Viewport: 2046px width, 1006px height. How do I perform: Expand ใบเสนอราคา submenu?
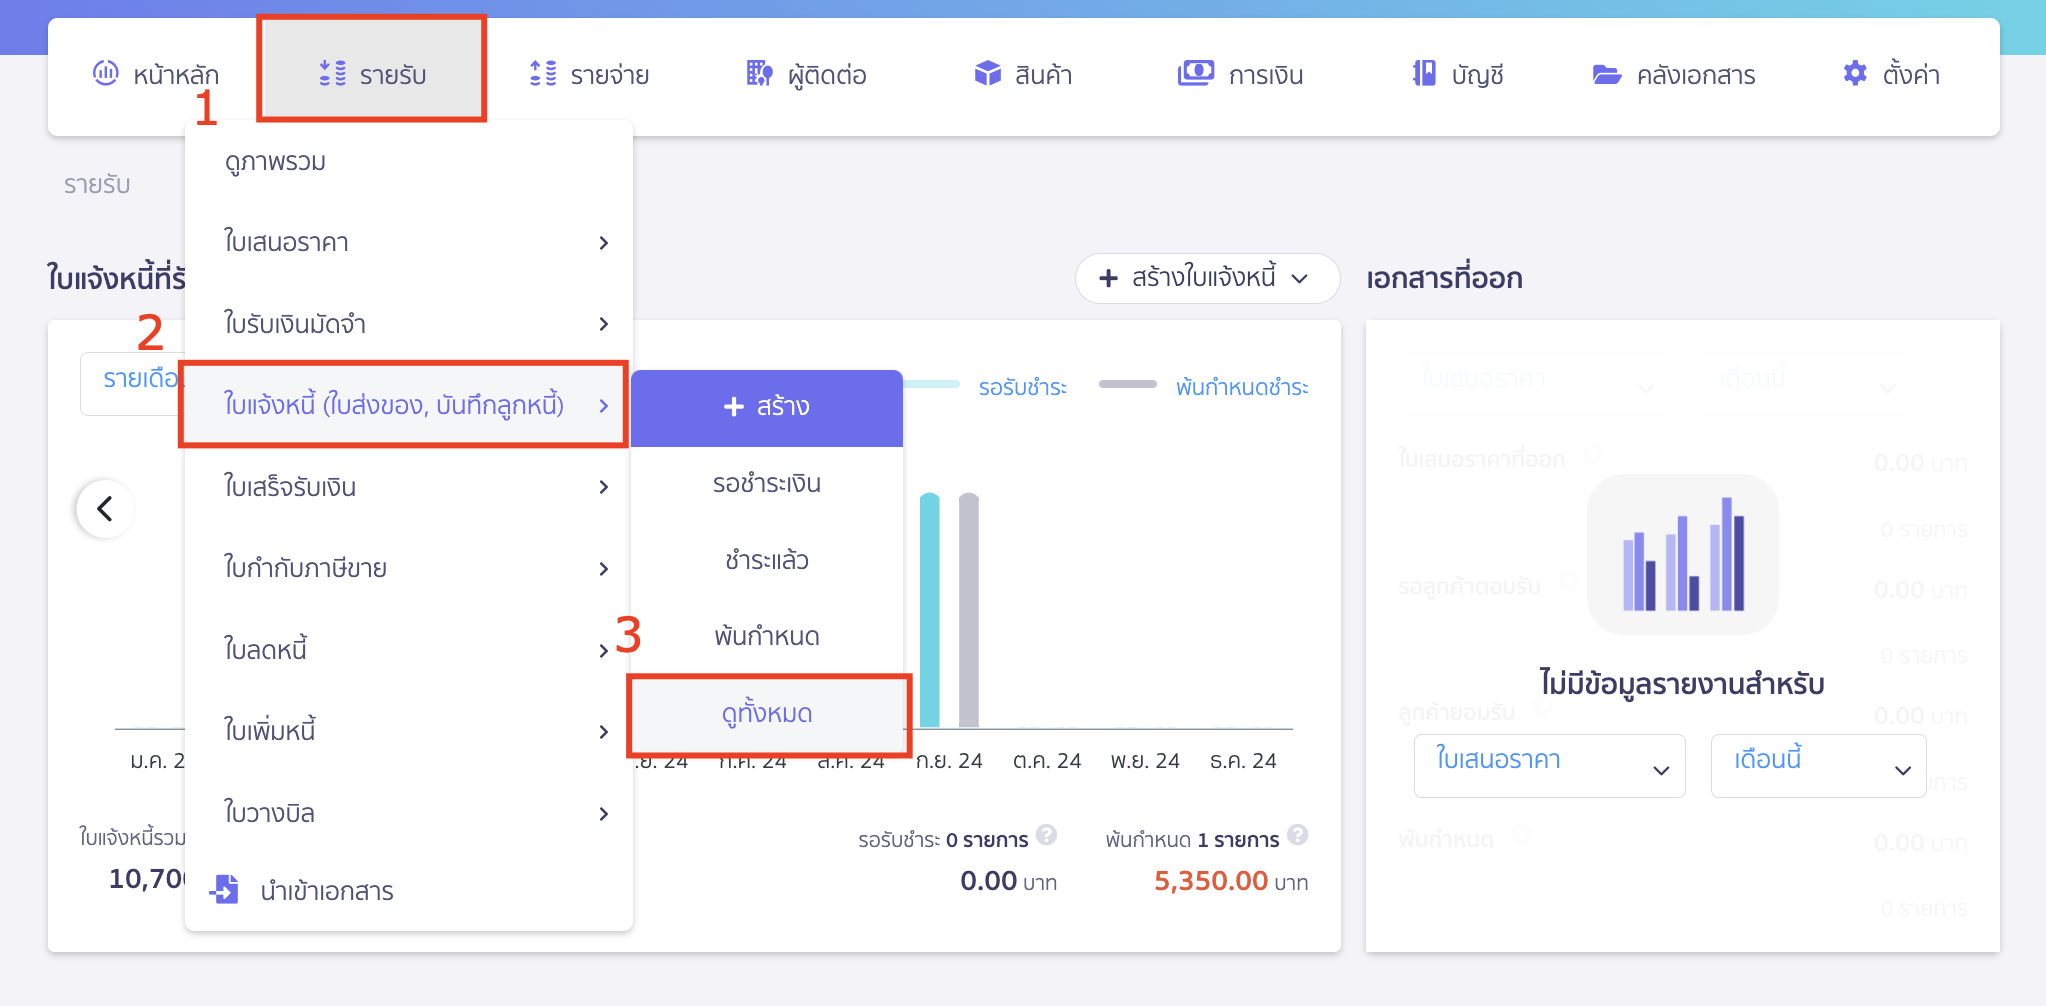point(409,243)
